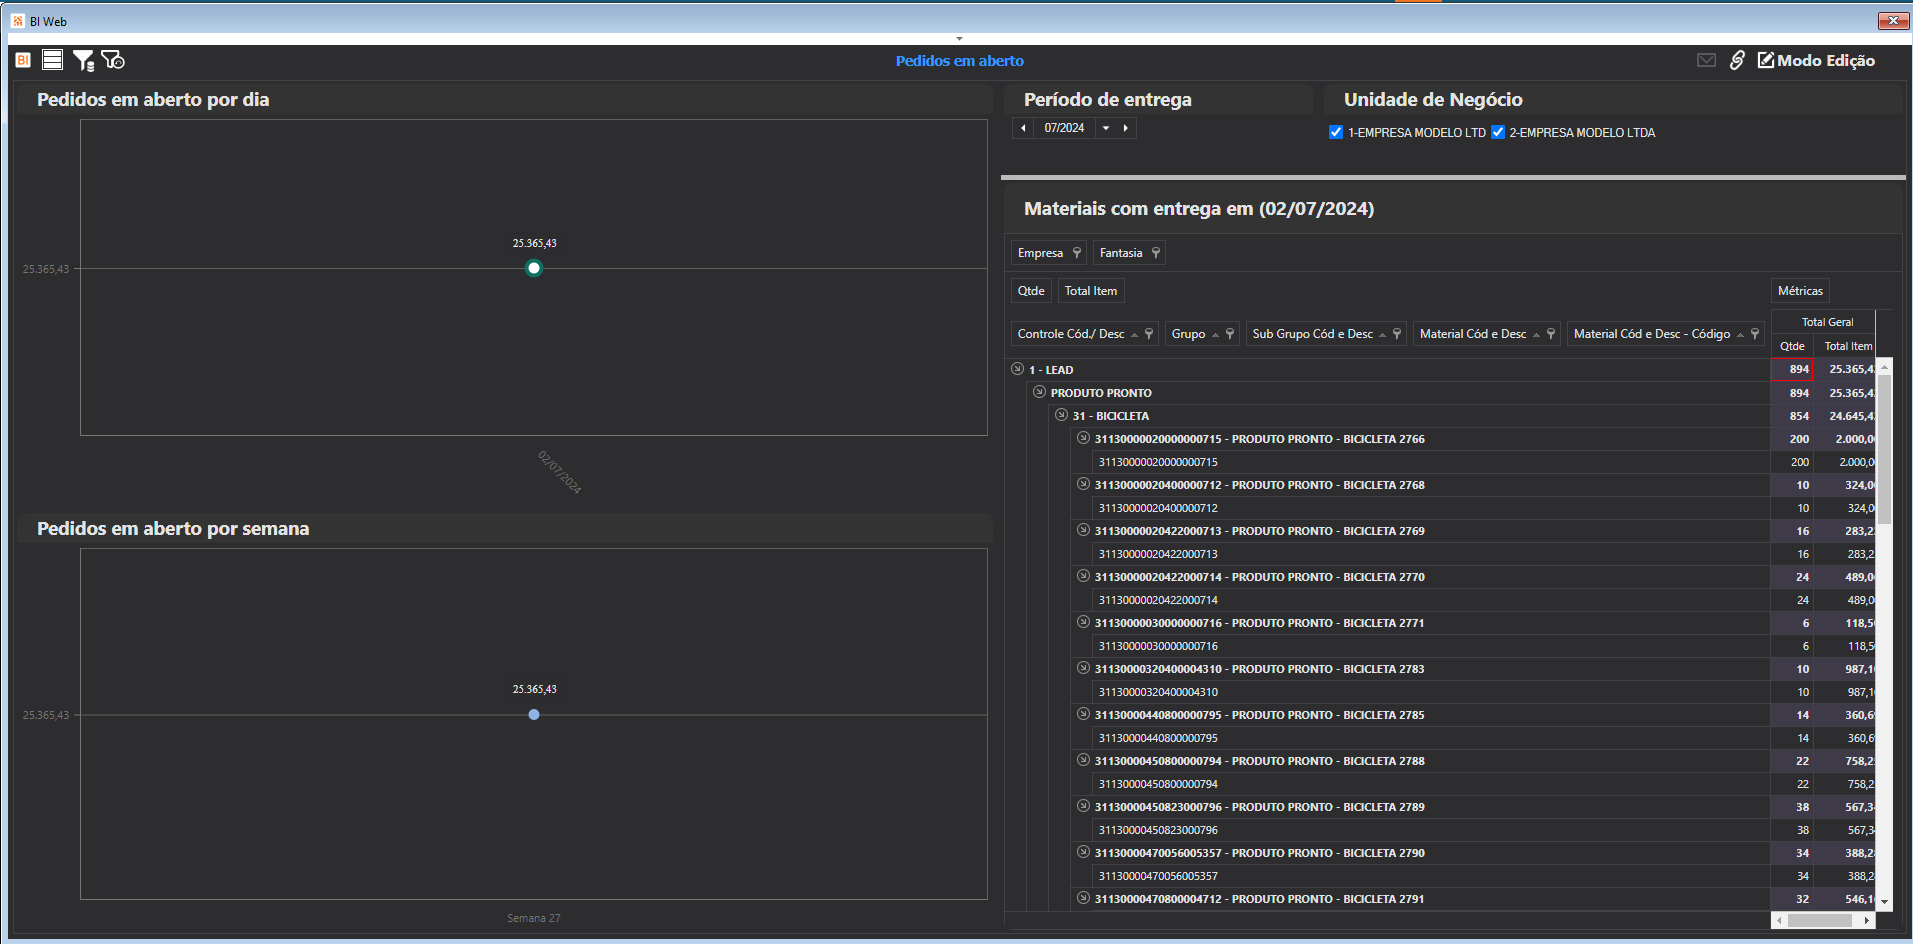Click the weekly chart data point 25.365,43
The image size is (1913, 944).
534,715
